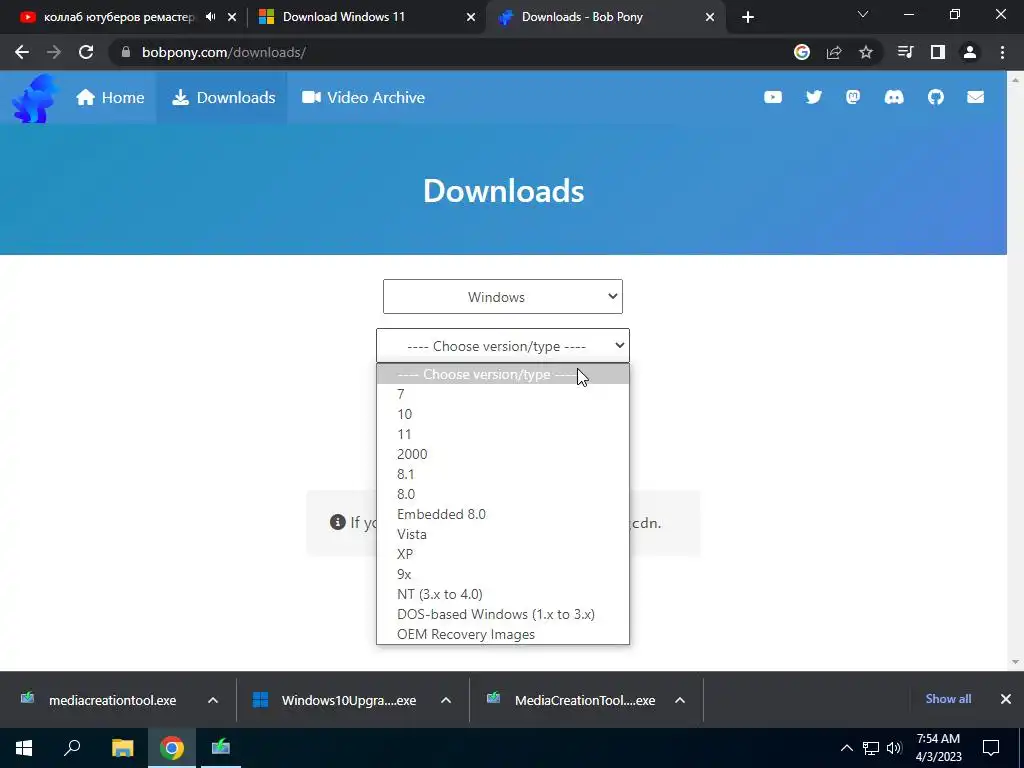Click Show all downloads link
This screenshot has height=768, width=1024.
coord(948,699)
